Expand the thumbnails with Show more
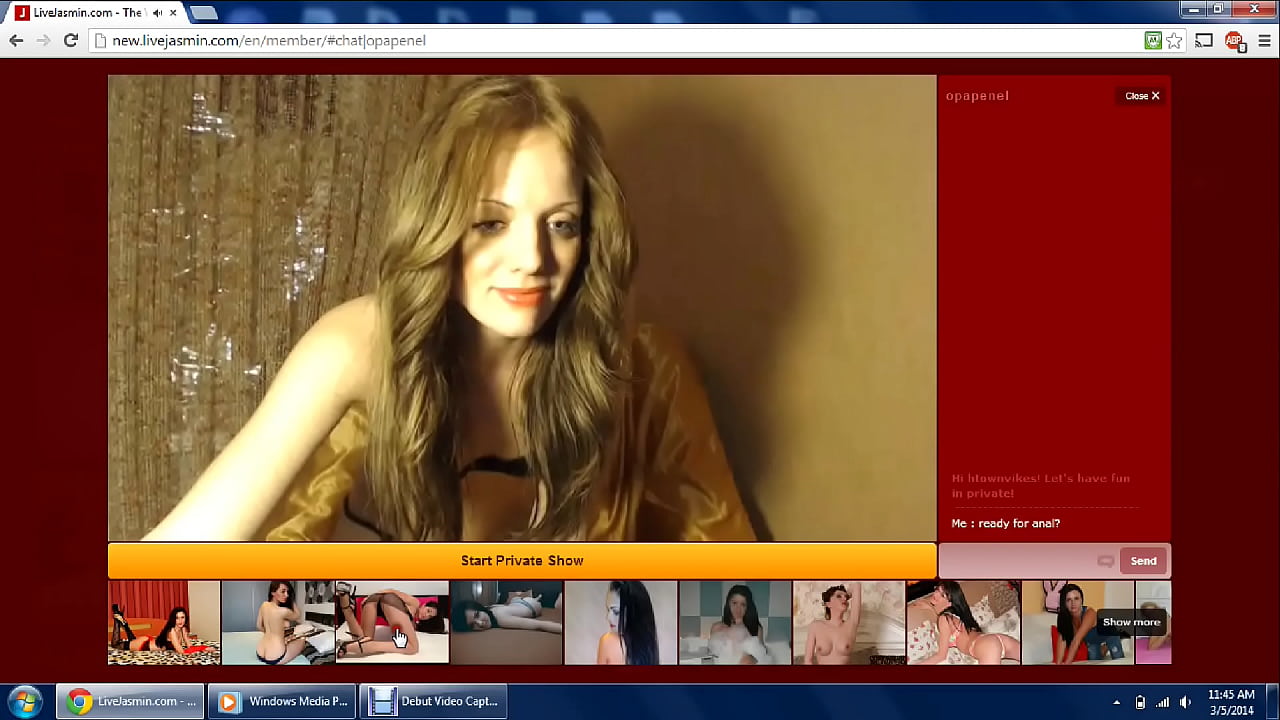The image size is (1280, 720). pyautogui.click(x=1131, y=622)
